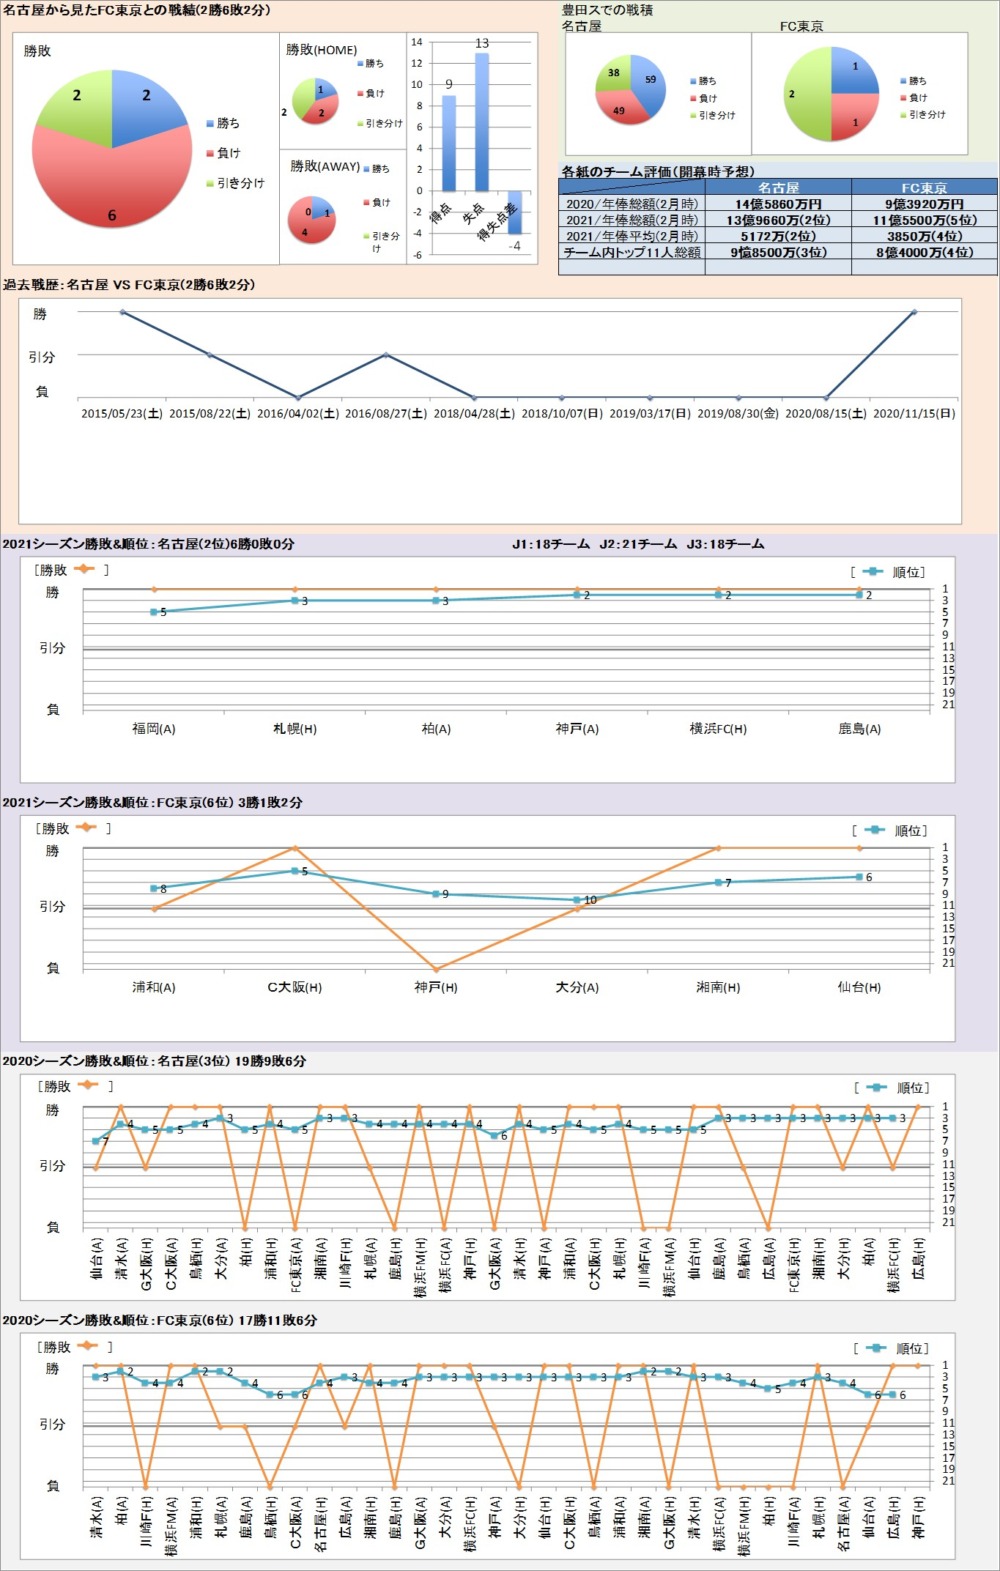
Task: Click rank marker 10 at 大分(A) in 2021 FC東京 chart
Action: pyautogui.click(x=577, y=900)
